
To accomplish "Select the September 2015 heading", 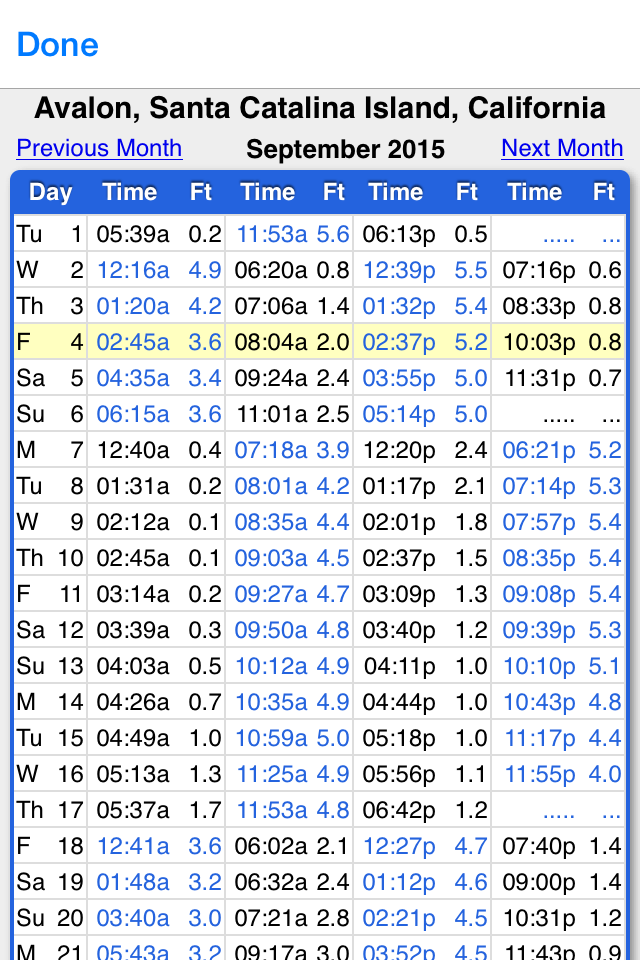I will (x=345, y=149).
